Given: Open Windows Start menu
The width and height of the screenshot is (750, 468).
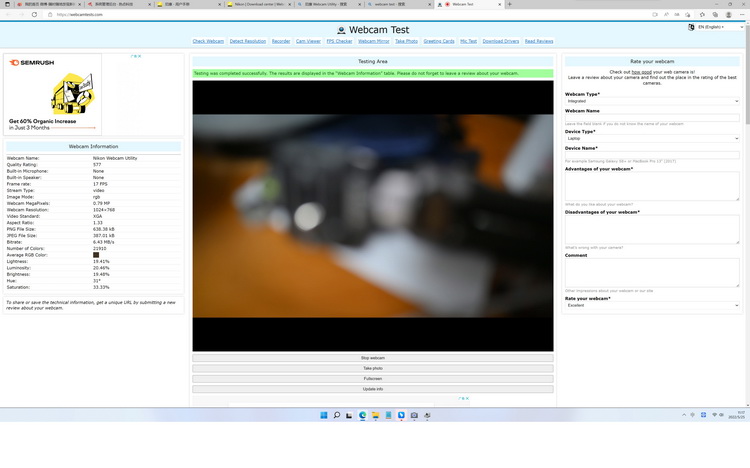Looking at the screenshot, I should [x=324, y=415].
